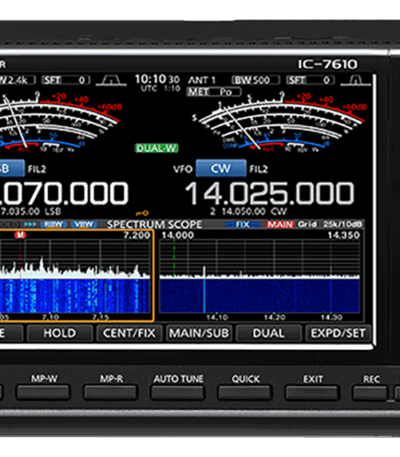Tap the CENT/FIX scope mode button
The image size is (400, 457).
(129, 333)
